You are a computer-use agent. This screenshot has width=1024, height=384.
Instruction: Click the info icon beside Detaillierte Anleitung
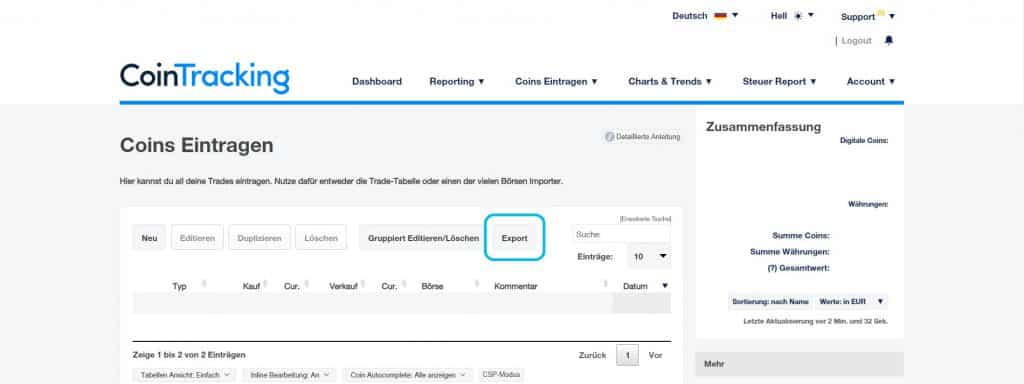tap(609, 137)
